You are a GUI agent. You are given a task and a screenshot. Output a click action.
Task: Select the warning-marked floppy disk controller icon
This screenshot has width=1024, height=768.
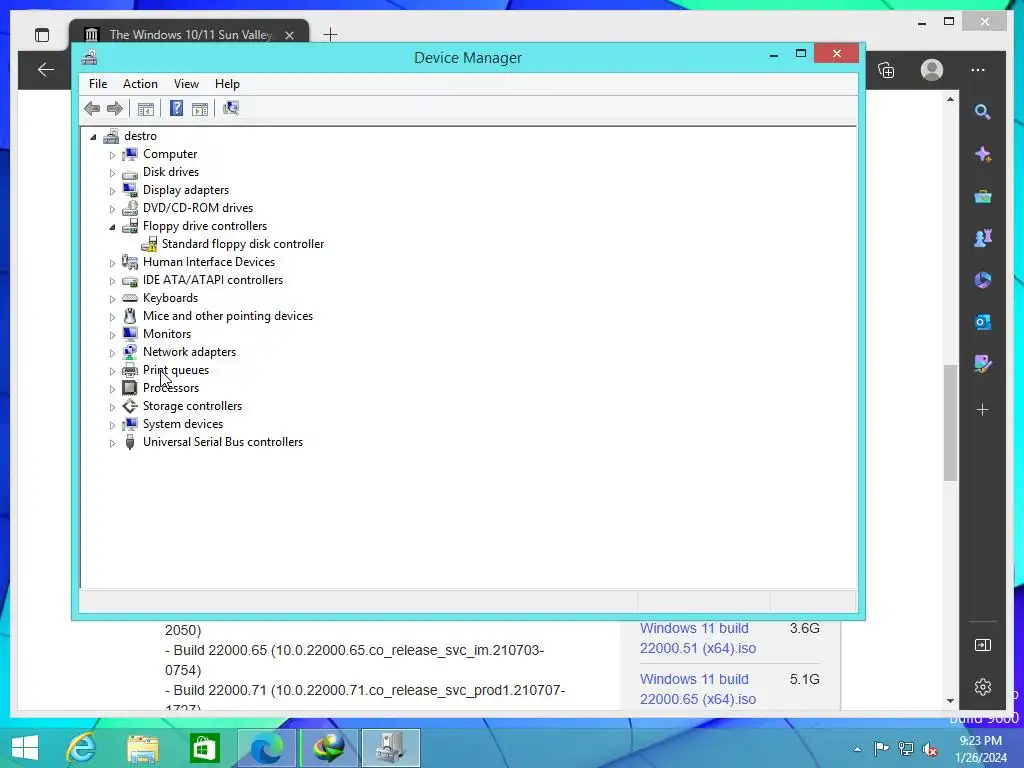[x=149, y=244]
